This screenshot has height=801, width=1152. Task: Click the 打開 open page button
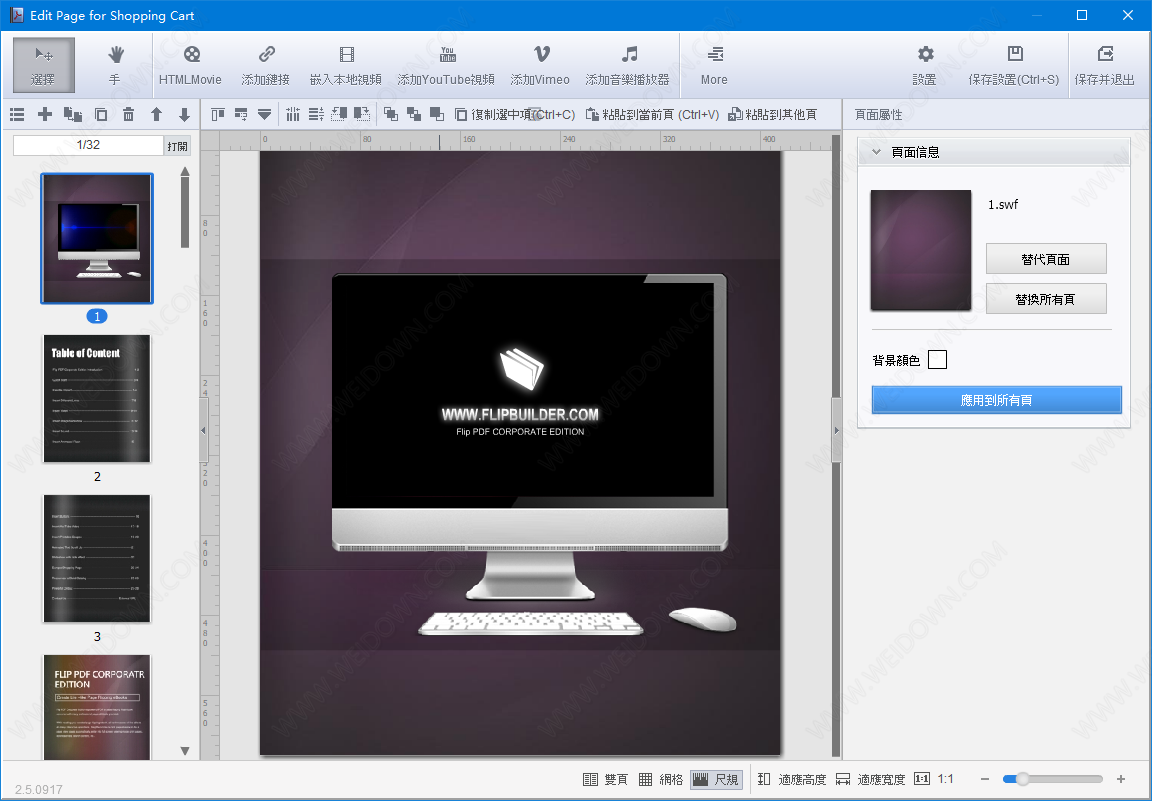point(177,146)
